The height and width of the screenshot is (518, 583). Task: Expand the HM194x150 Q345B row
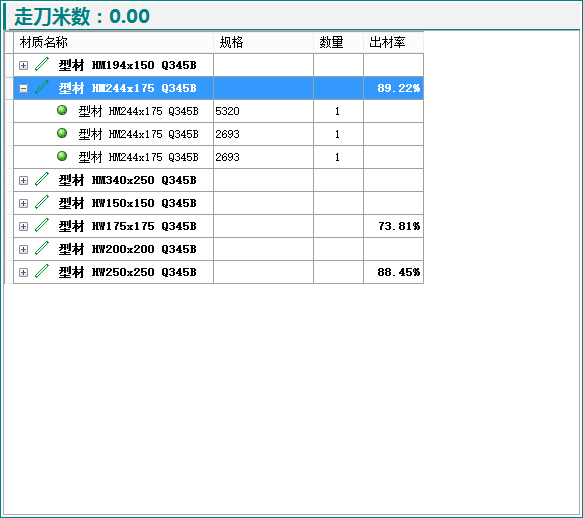[23, 65]
